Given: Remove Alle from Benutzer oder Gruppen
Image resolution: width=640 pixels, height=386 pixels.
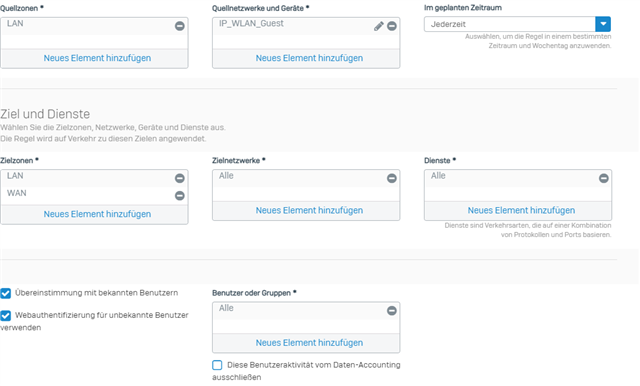Looking at the screenshot, I should [392, 311].
